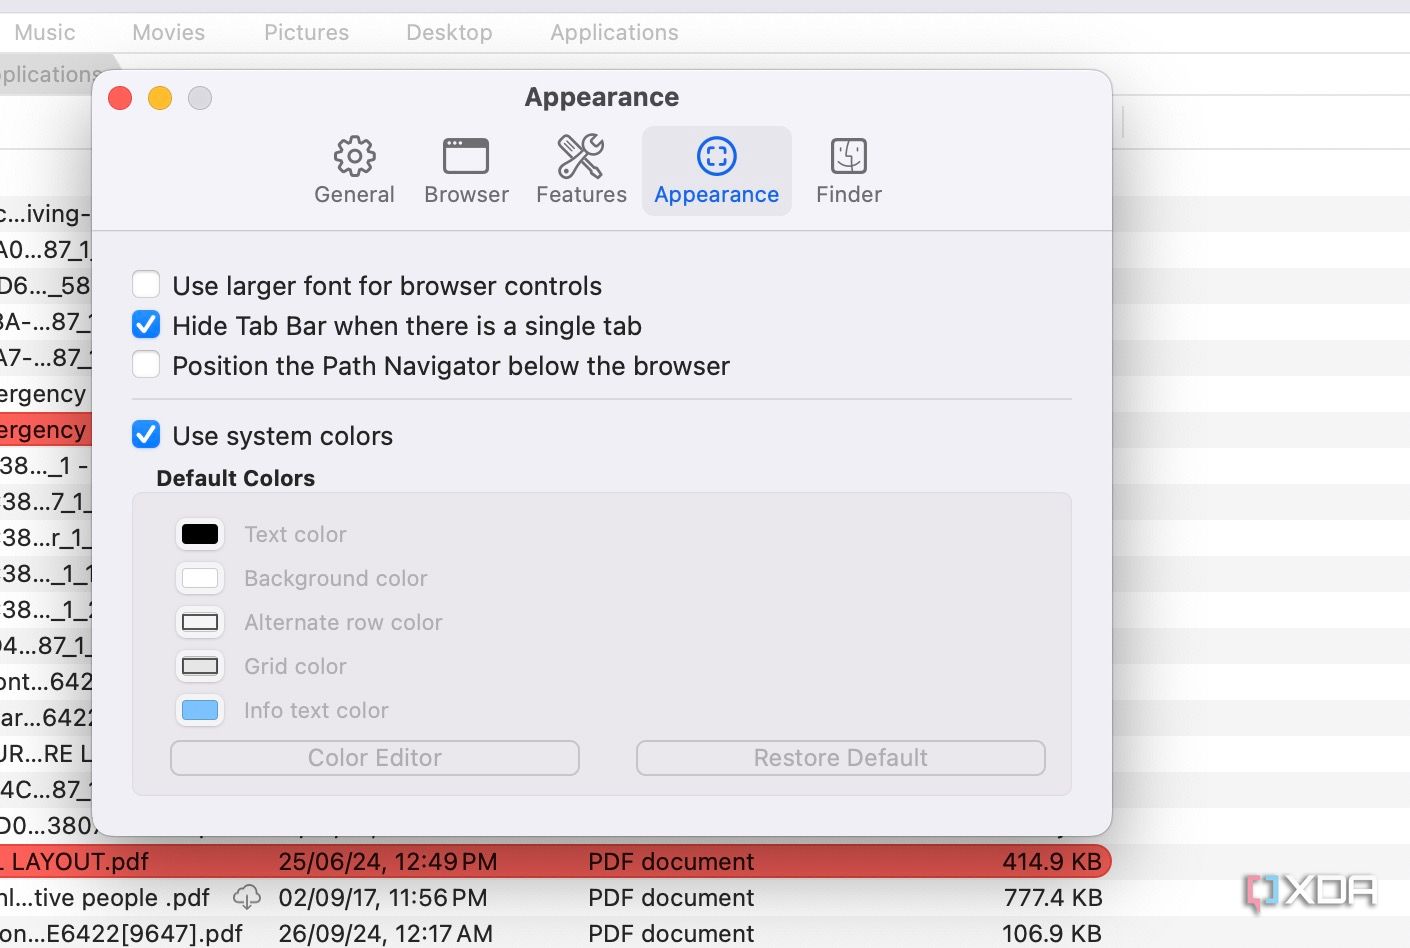The width and height of the screenshot is (1410, 948).
Task: Open the Movies tab in the background window
Action: (168, 32)
